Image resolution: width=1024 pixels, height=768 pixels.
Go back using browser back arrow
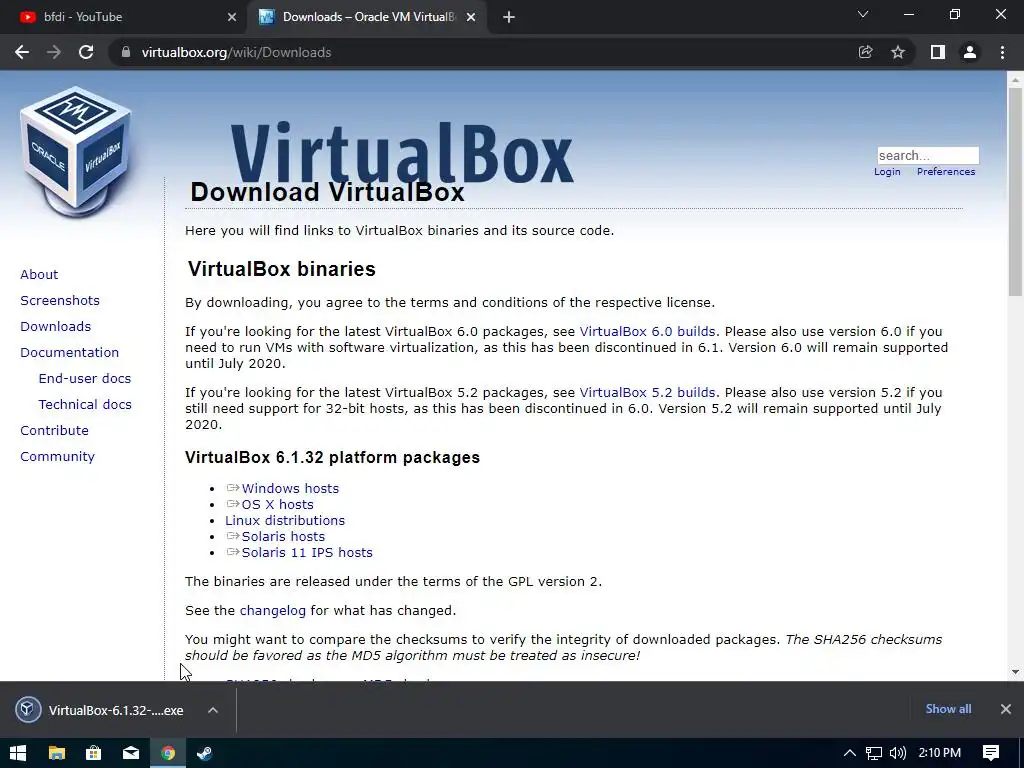point(22,52)
